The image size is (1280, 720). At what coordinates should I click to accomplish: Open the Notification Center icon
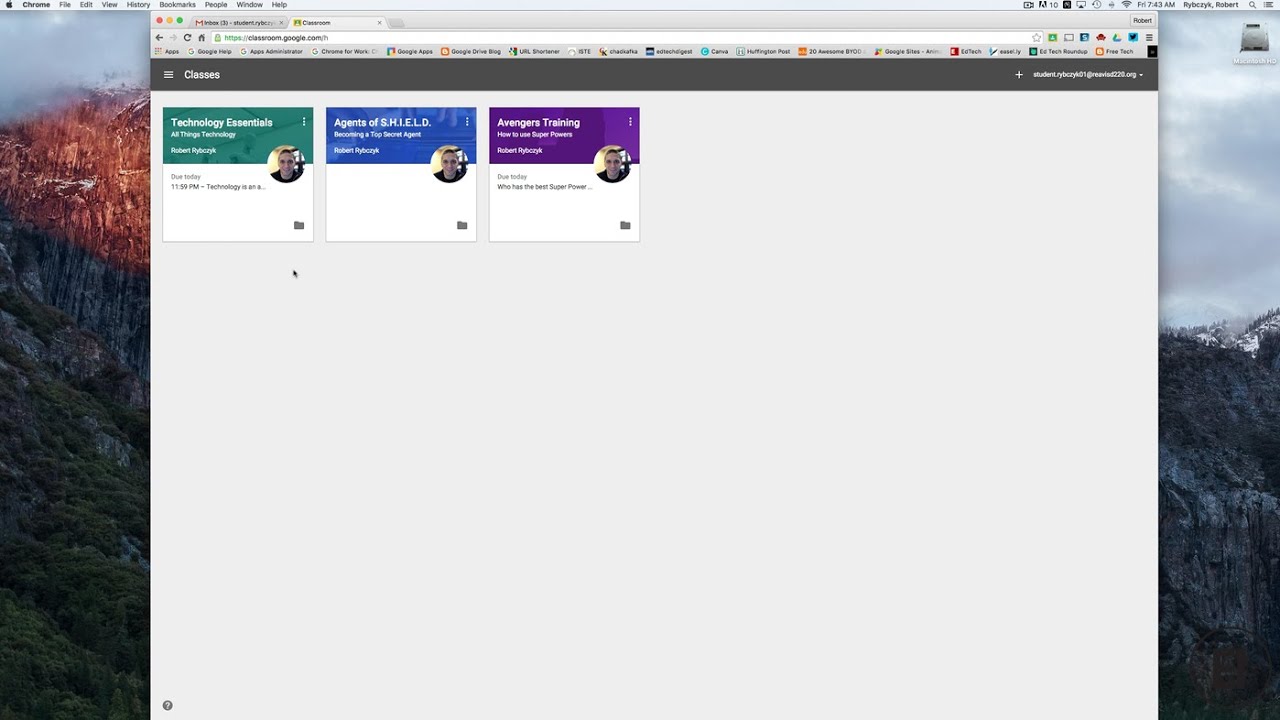pyautogui.click(x=1268, y=5)
